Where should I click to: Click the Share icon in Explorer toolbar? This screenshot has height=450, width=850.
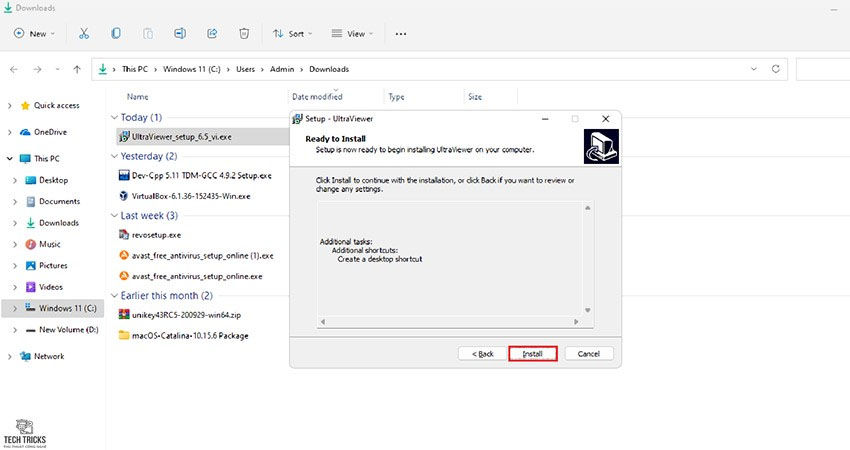point(212,34)
